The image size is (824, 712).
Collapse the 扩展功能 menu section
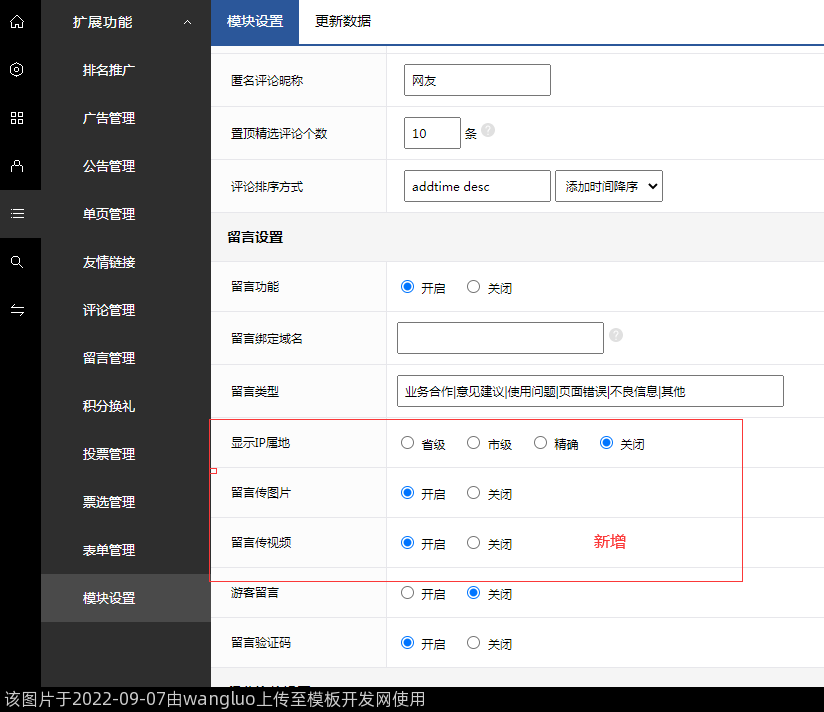(x=187, y=22)
